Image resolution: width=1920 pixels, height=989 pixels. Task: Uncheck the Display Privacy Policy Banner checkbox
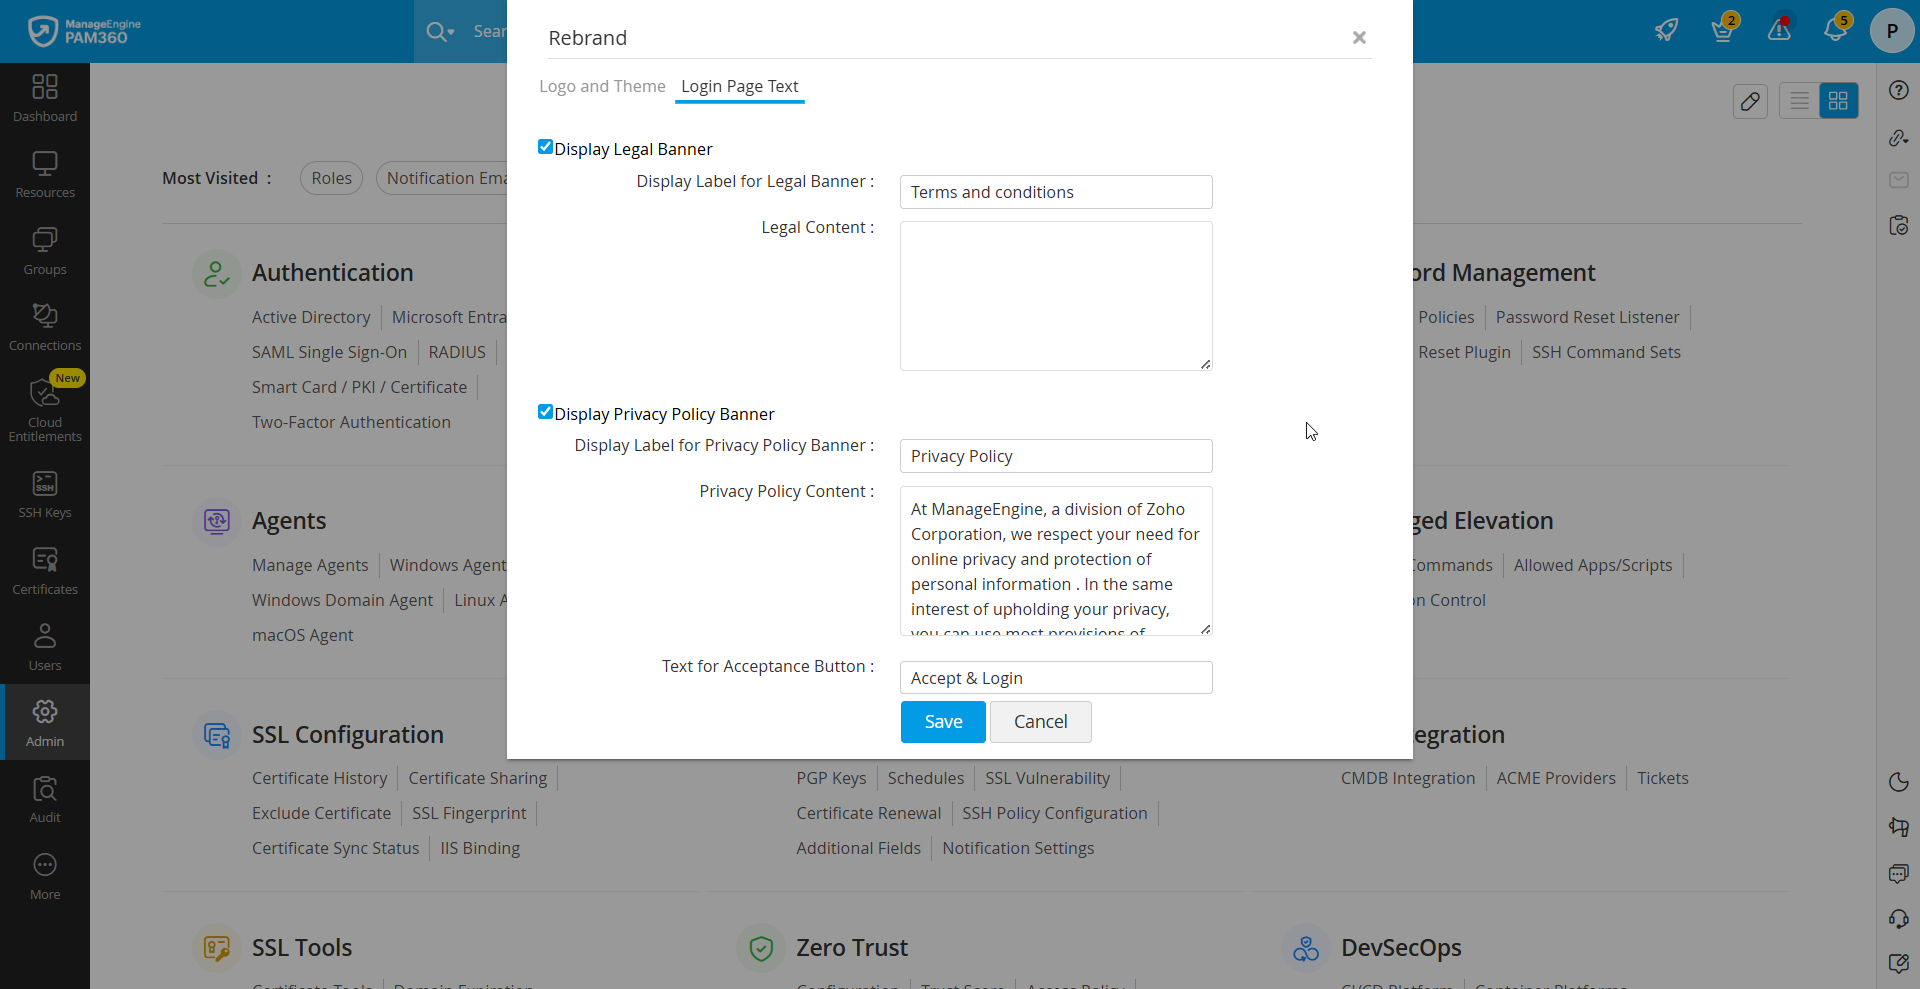point(545,411)
